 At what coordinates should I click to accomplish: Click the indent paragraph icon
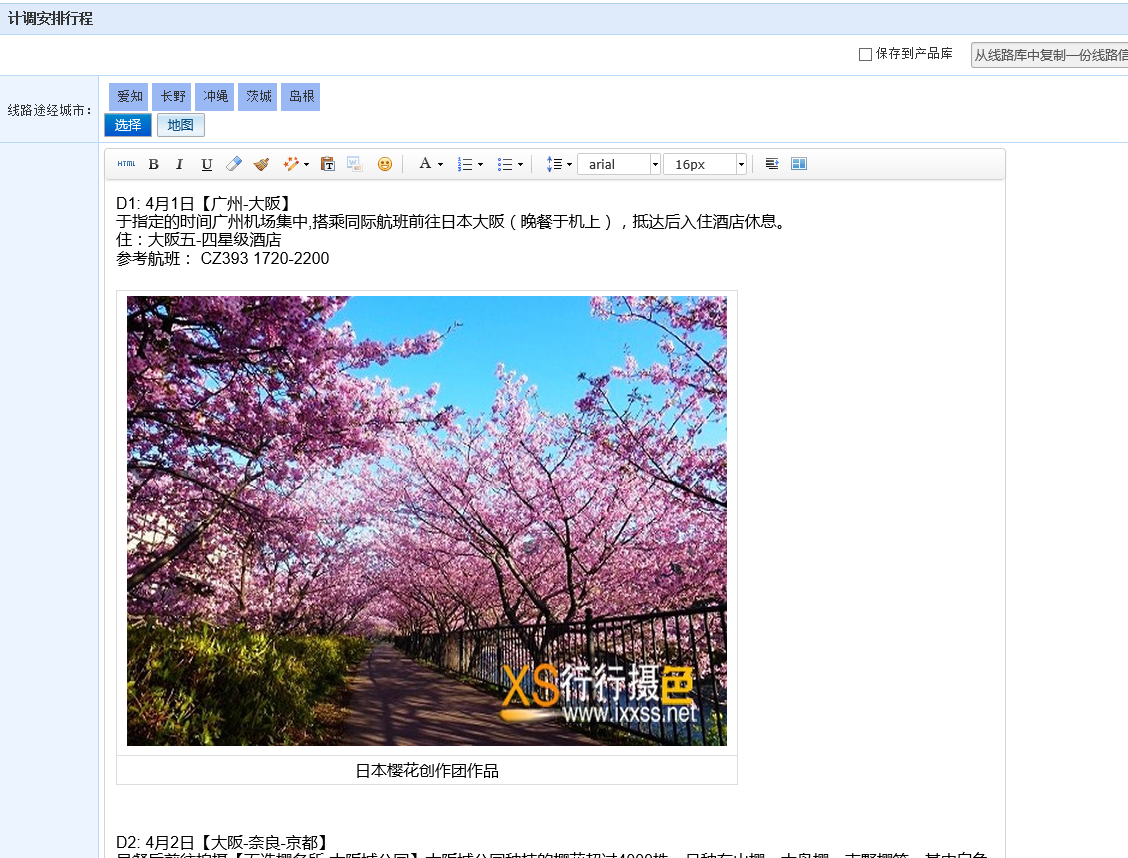click(772, 164)
